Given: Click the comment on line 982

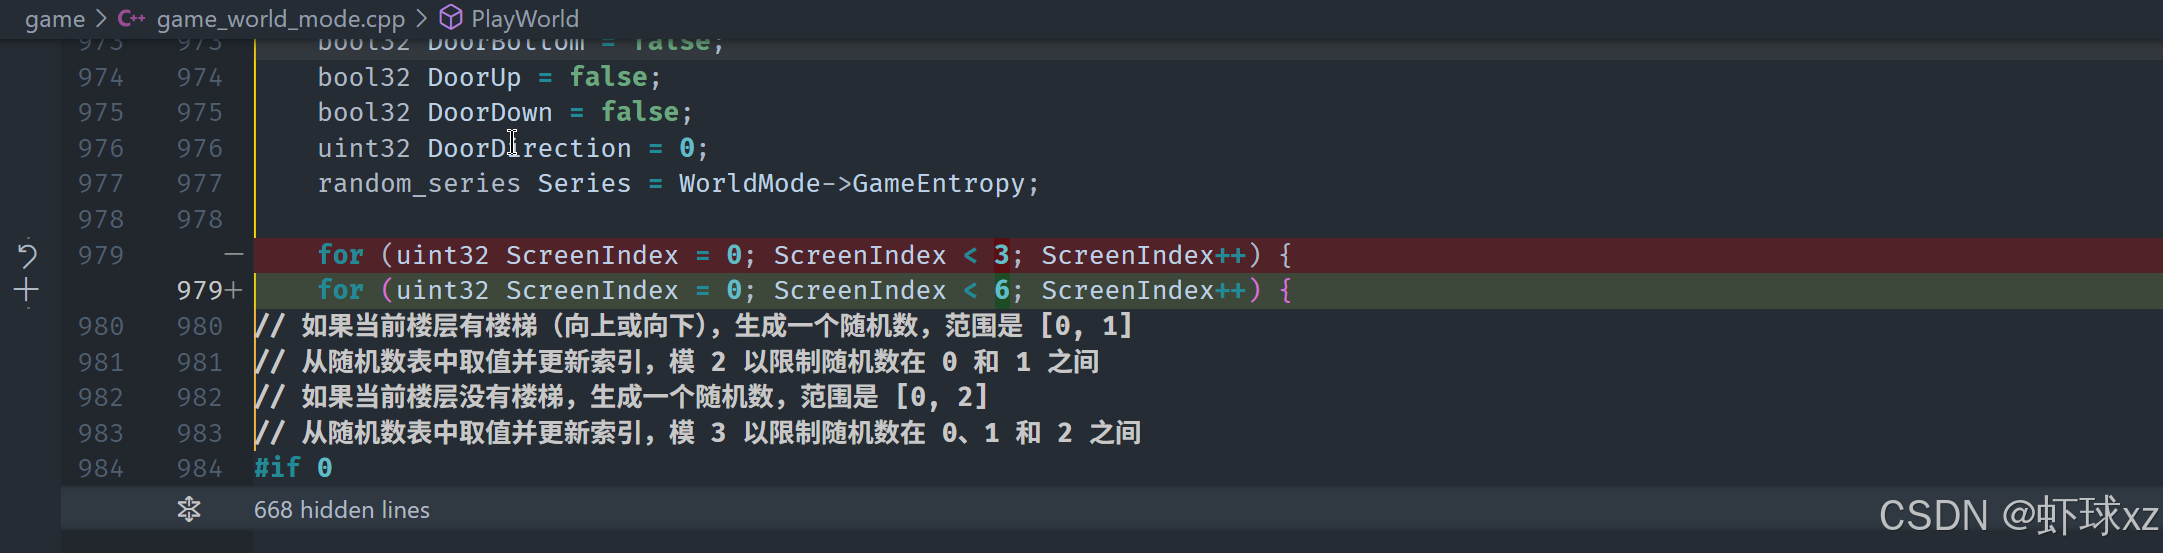Looking at the screenshot, I should click(x=621, y=397).
